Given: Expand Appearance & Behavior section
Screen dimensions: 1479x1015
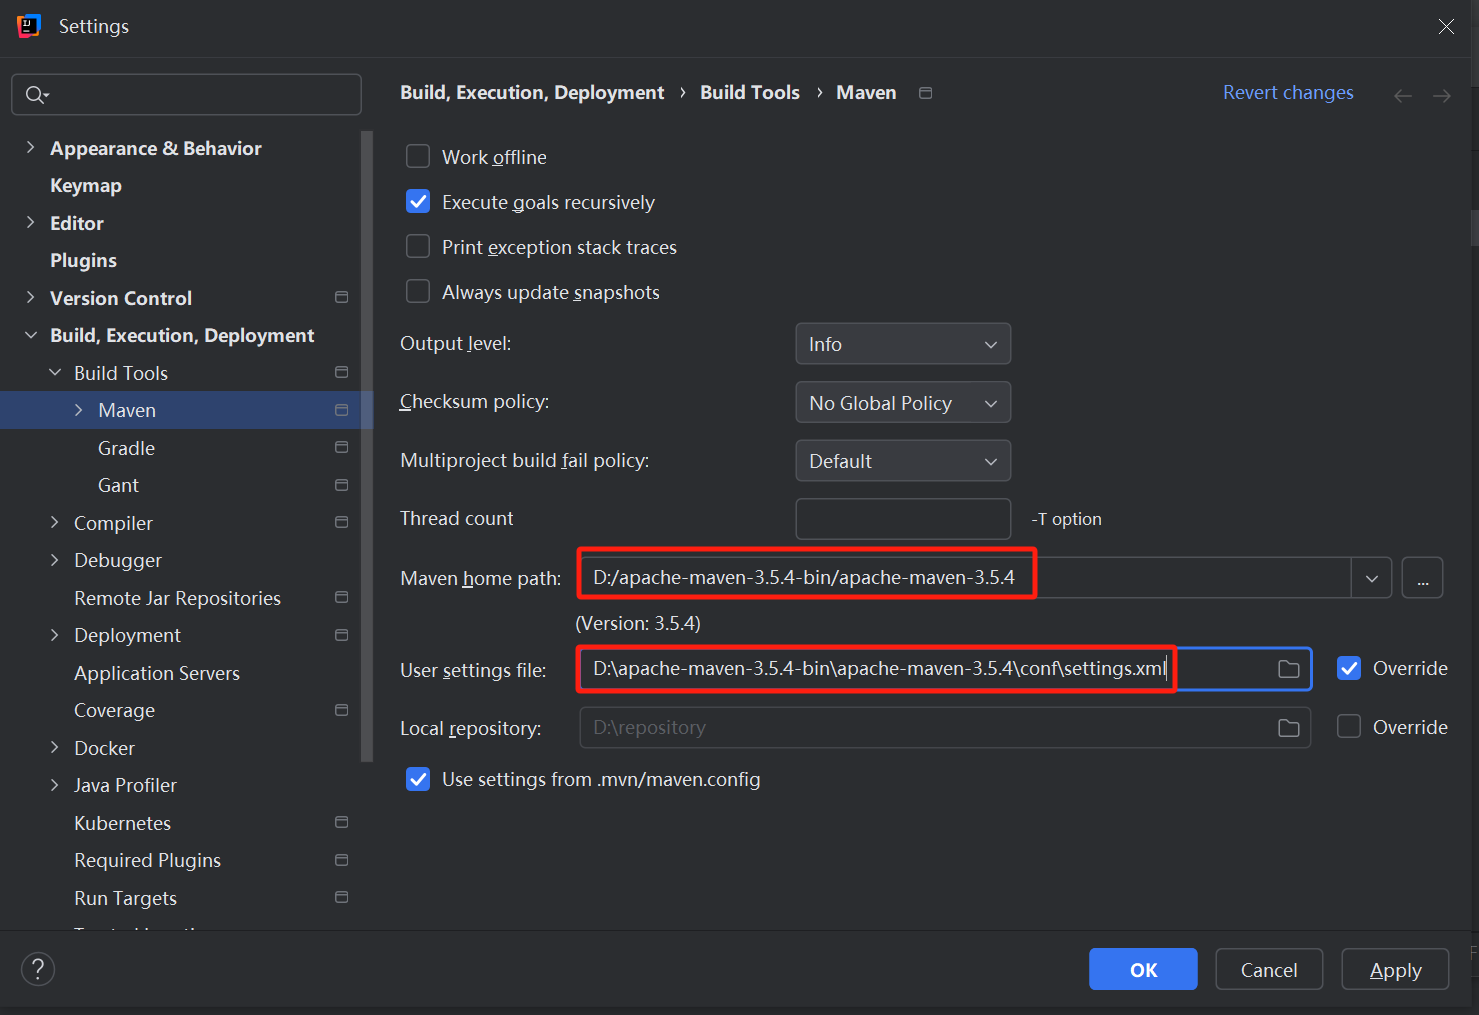Looking at the screenshot, I should pos(30,147).
